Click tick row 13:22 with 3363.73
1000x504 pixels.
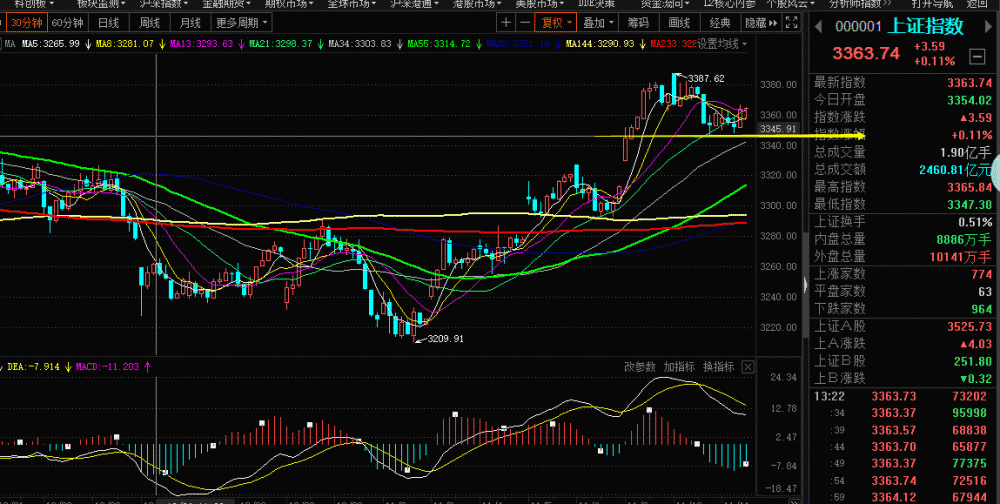click(903, 396)
